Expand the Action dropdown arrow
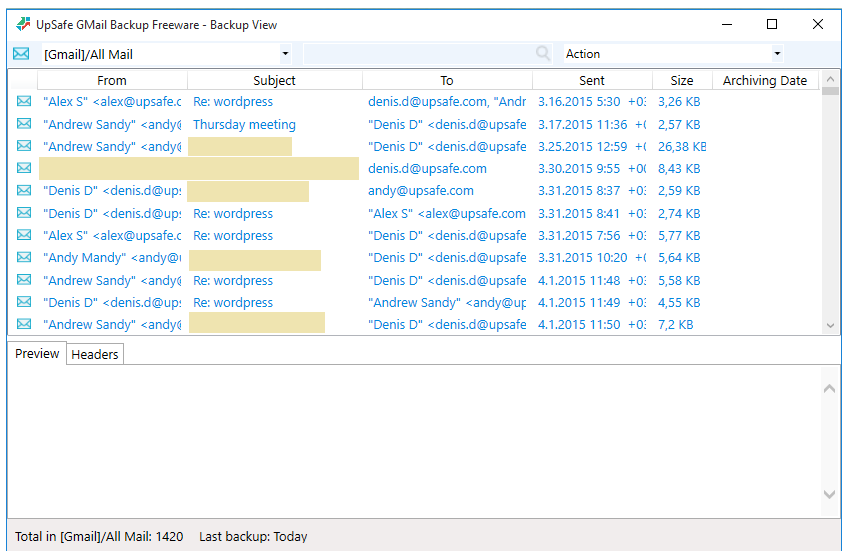The height and width of the screenshot is (558, 845). 777,53
